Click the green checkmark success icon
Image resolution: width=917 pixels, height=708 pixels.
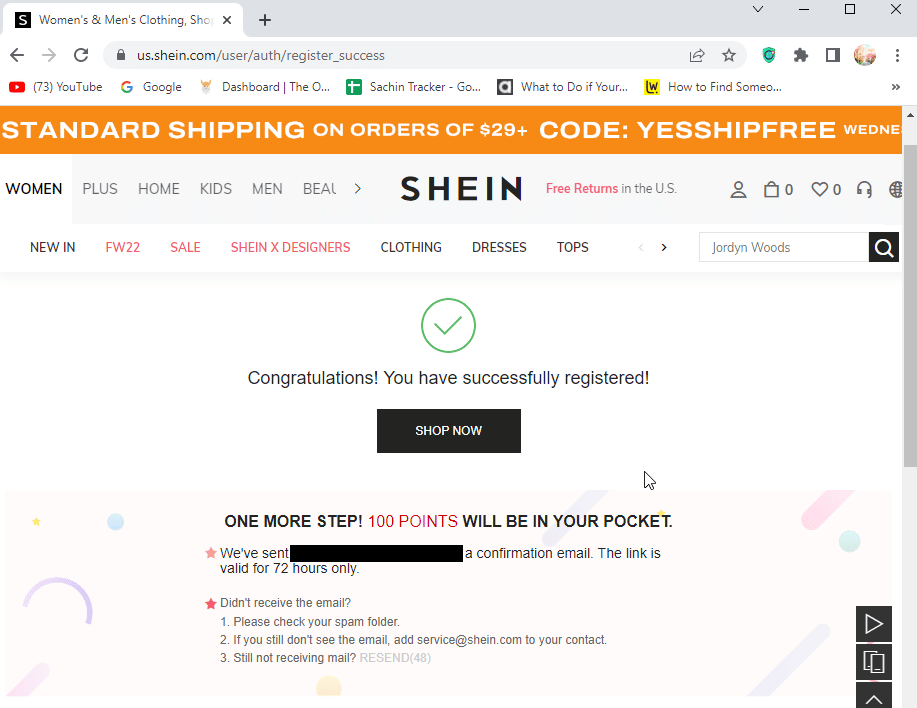(x=448, y=325)
